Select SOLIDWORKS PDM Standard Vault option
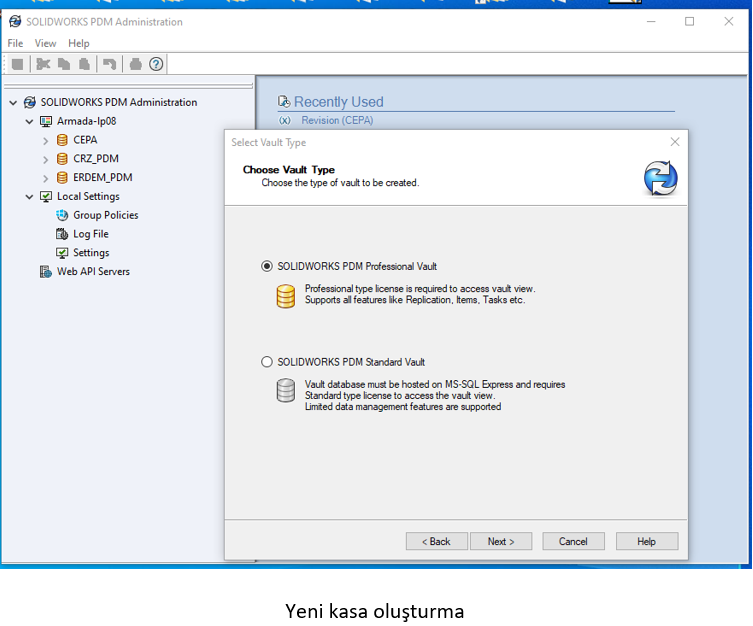 click(x=266, y=362)
